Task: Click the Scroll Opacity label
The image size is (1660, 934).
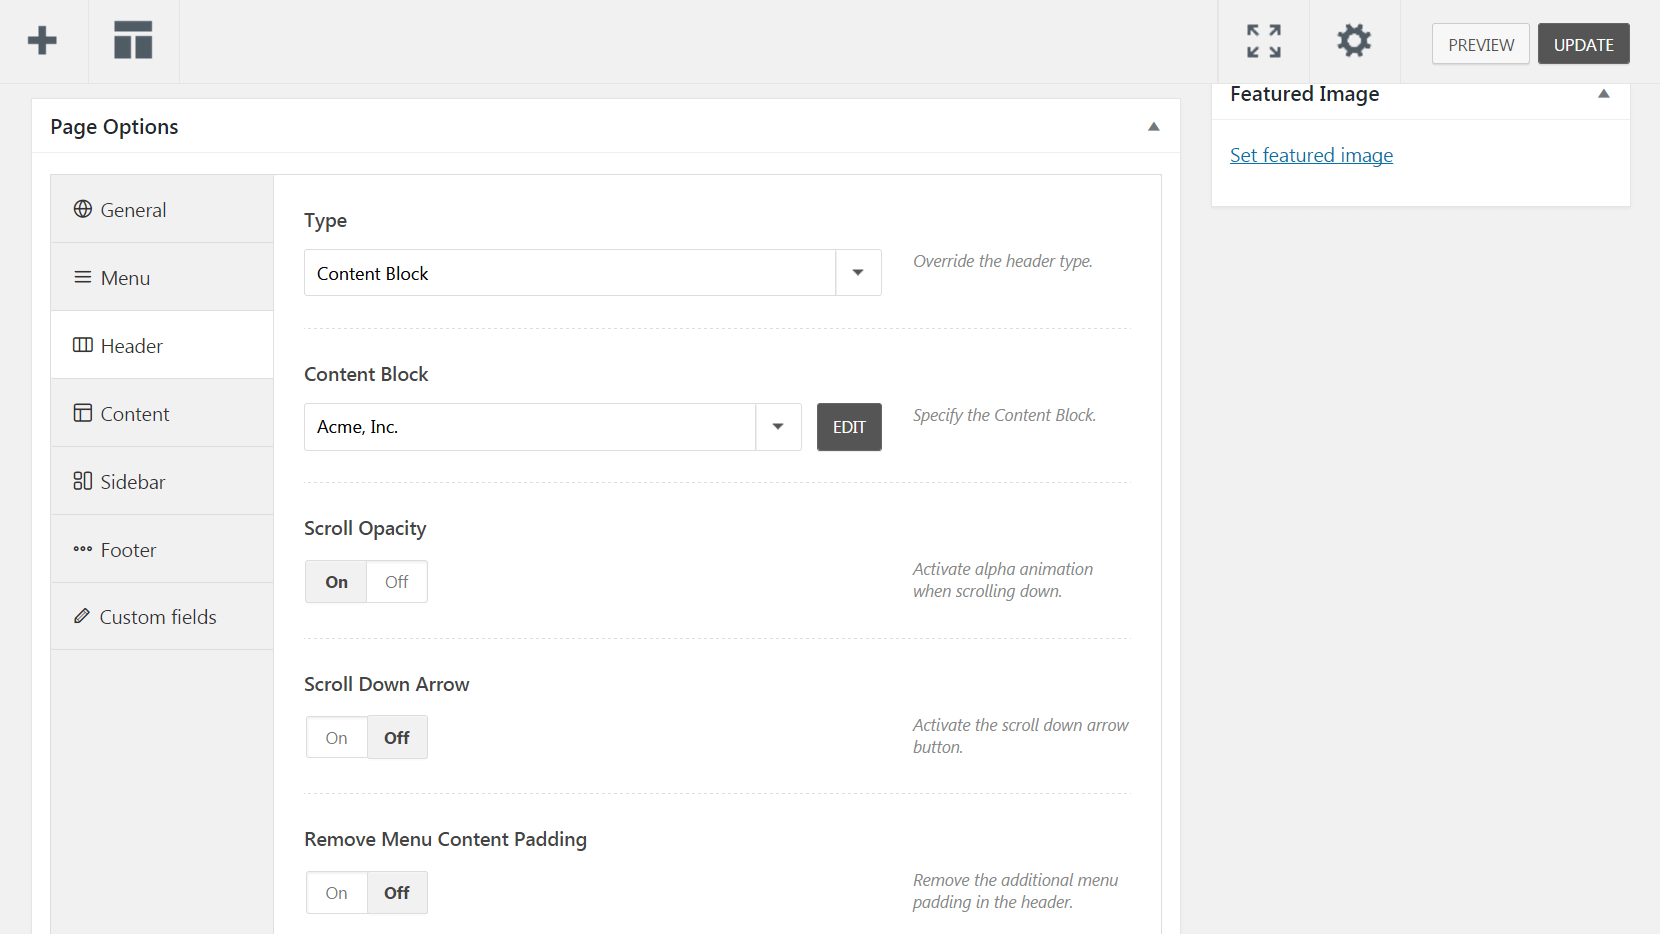Action: 365,528
